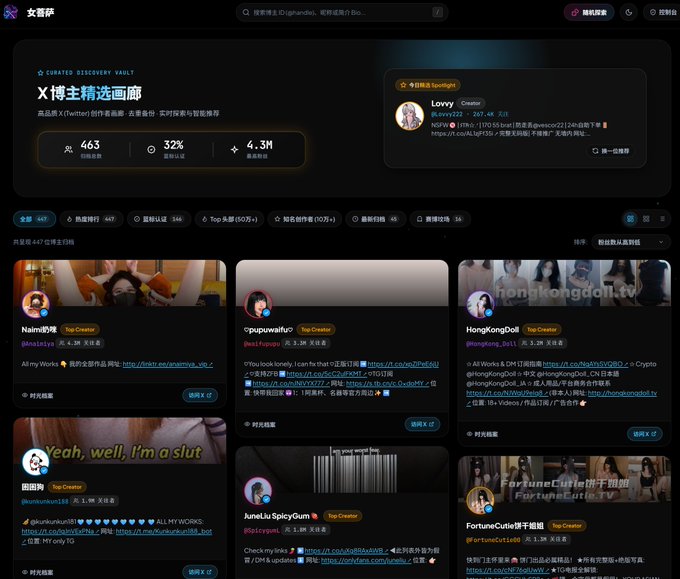The image size is (680, 579).
Task: Click 访问 X button on Naimi奶咪 card
Action: [200, 395]
